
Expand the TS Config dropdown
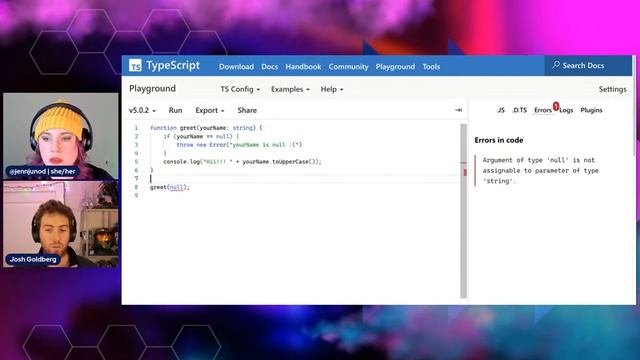(x=240, y=89)
